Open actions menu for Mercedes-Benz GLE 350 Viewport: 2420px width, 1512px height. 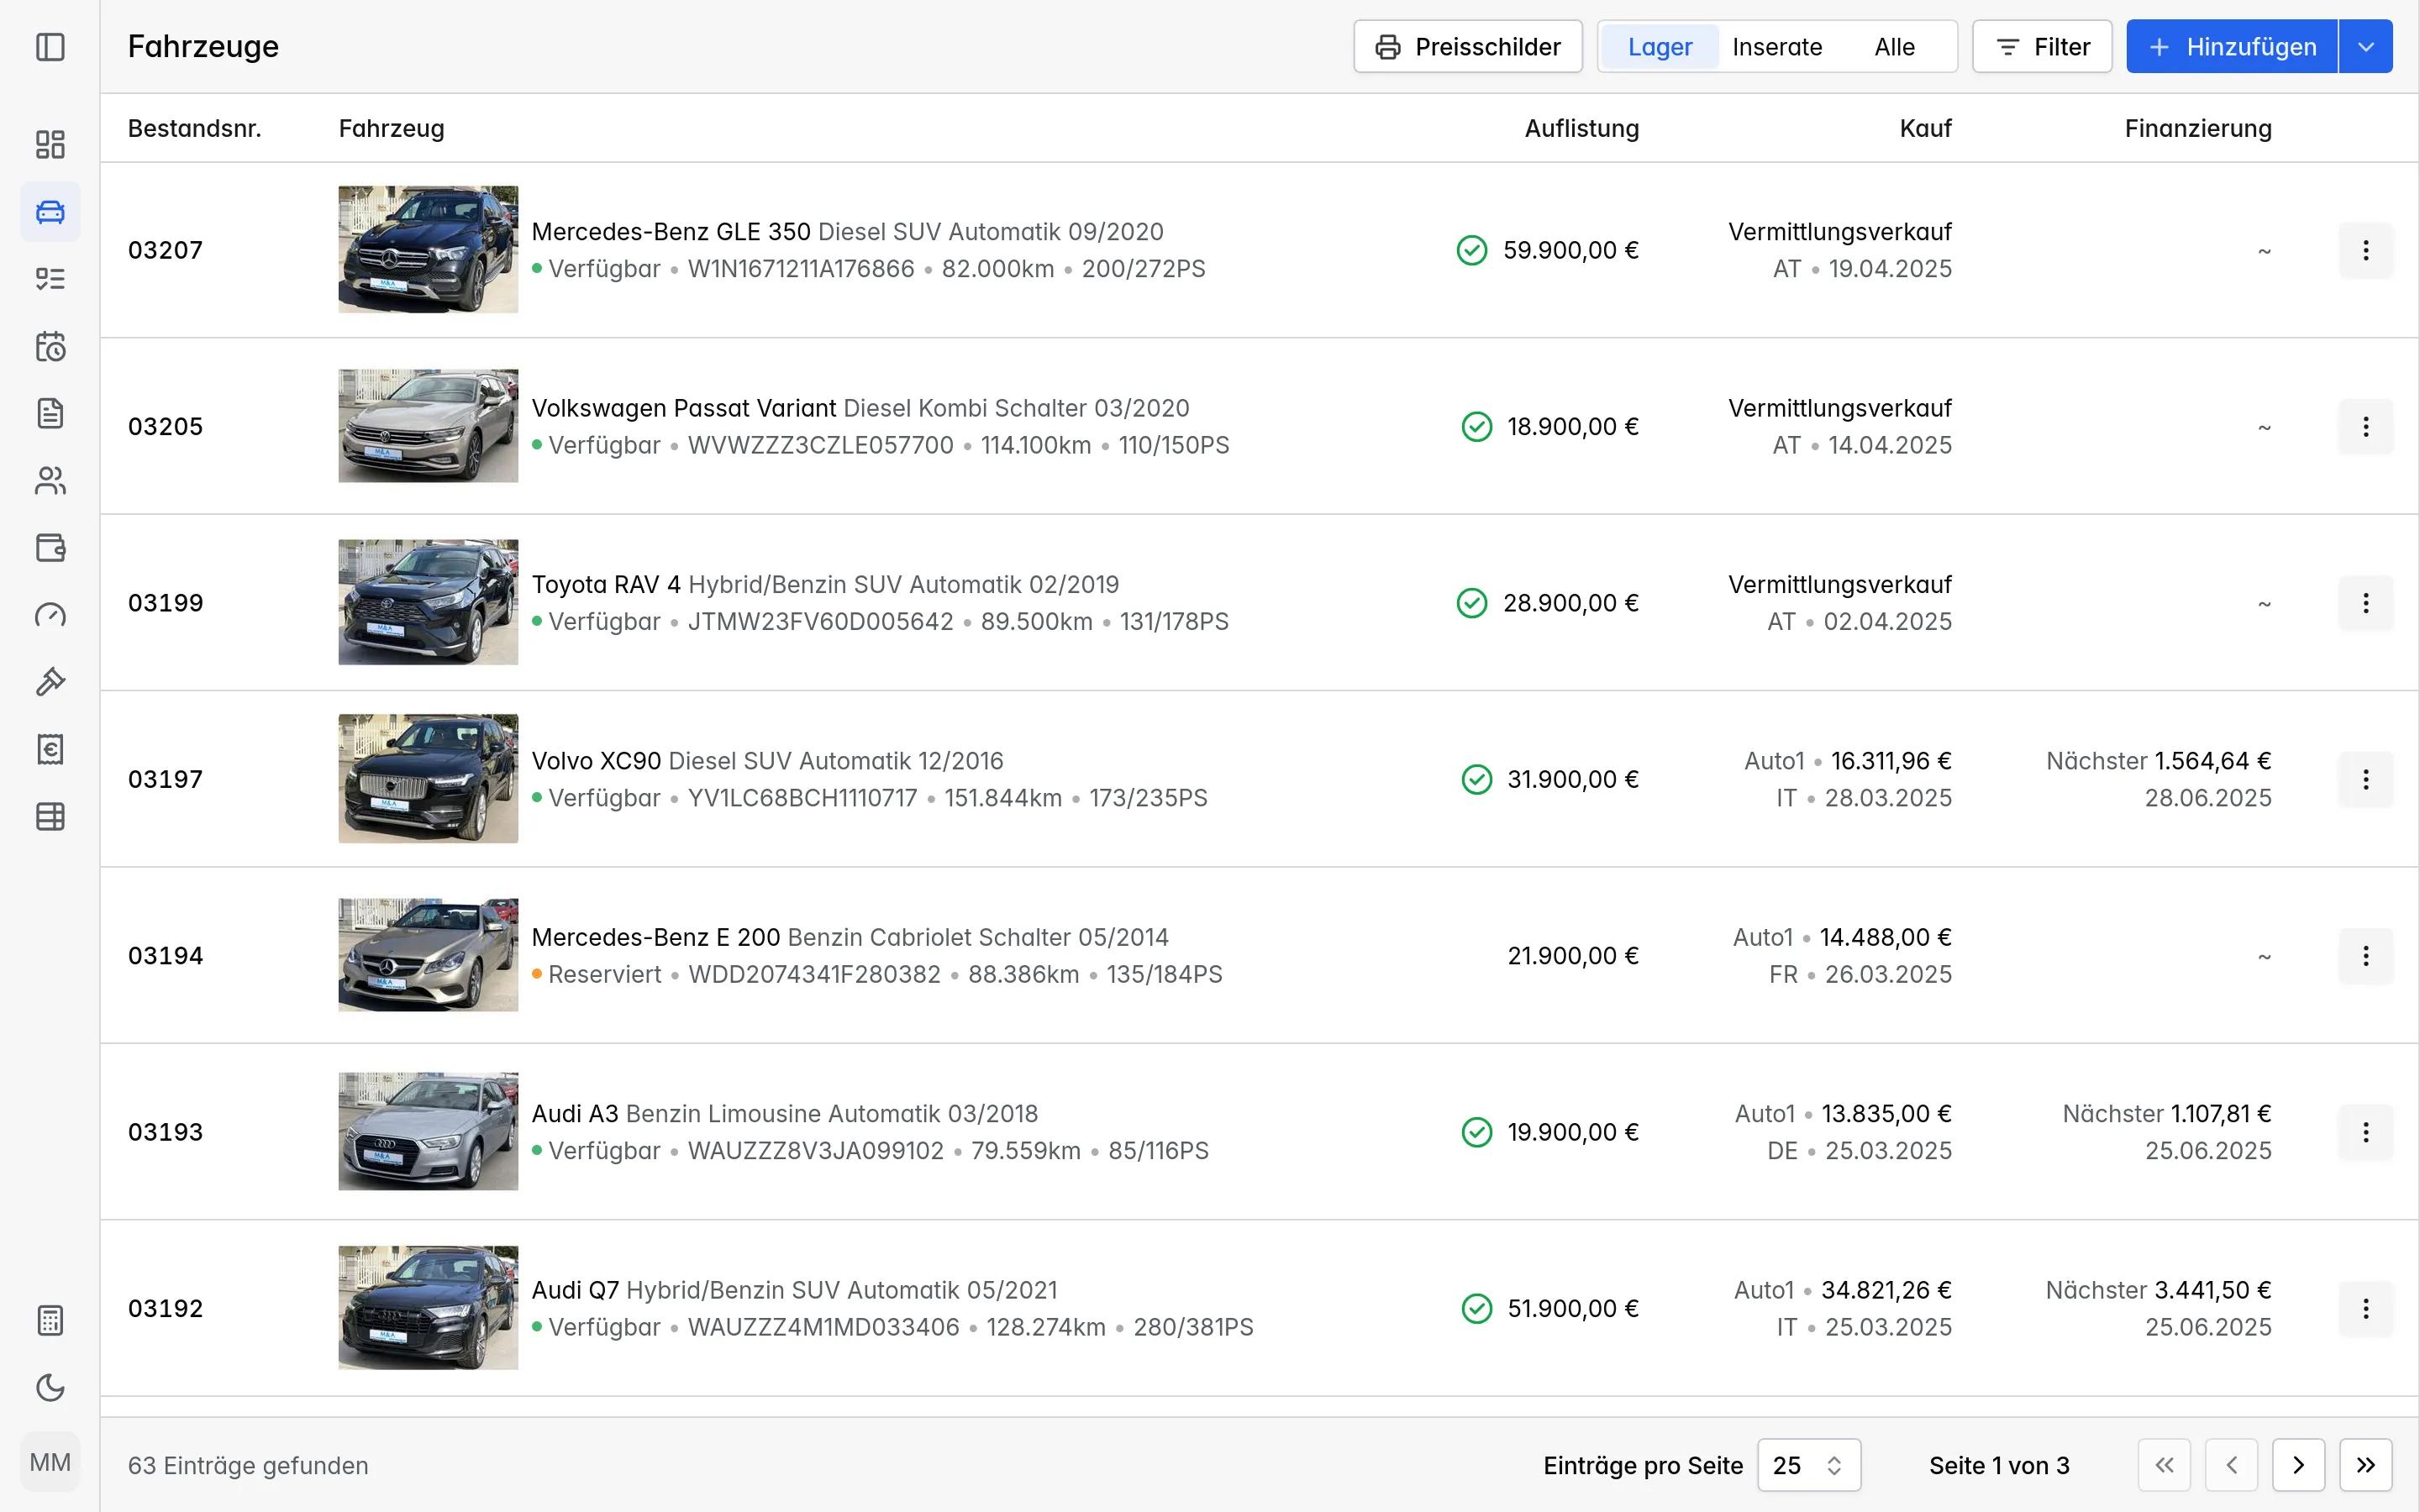2366,250
